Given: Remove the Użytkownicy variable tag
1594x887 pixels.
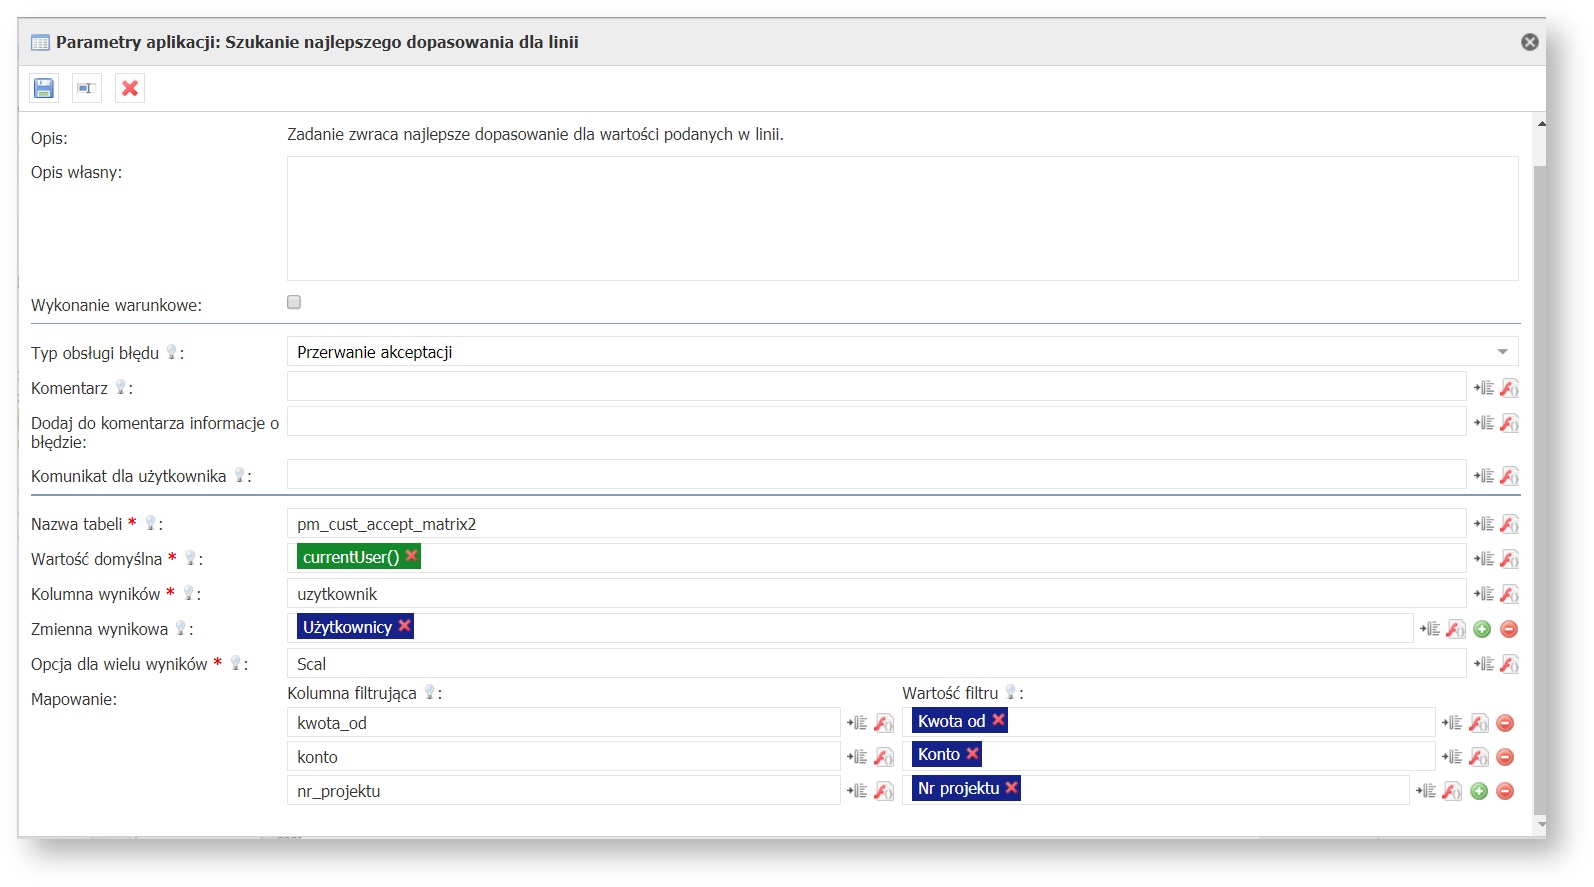Looking at the screenshot, I should click(x=404, y=626).
